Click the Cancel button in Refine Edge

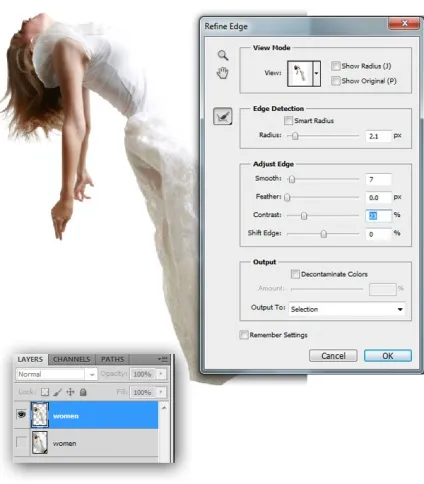tap(333, 356)
